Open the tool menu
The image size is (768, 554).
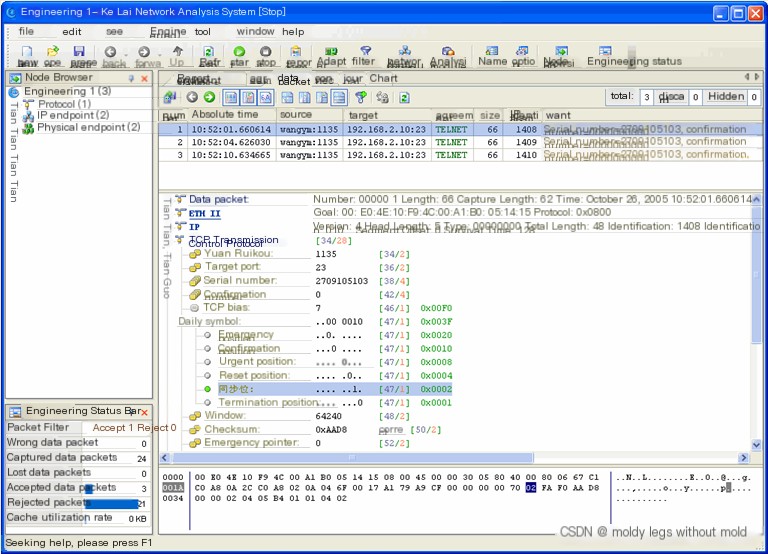pyautogui.click(x=202, y=32)
